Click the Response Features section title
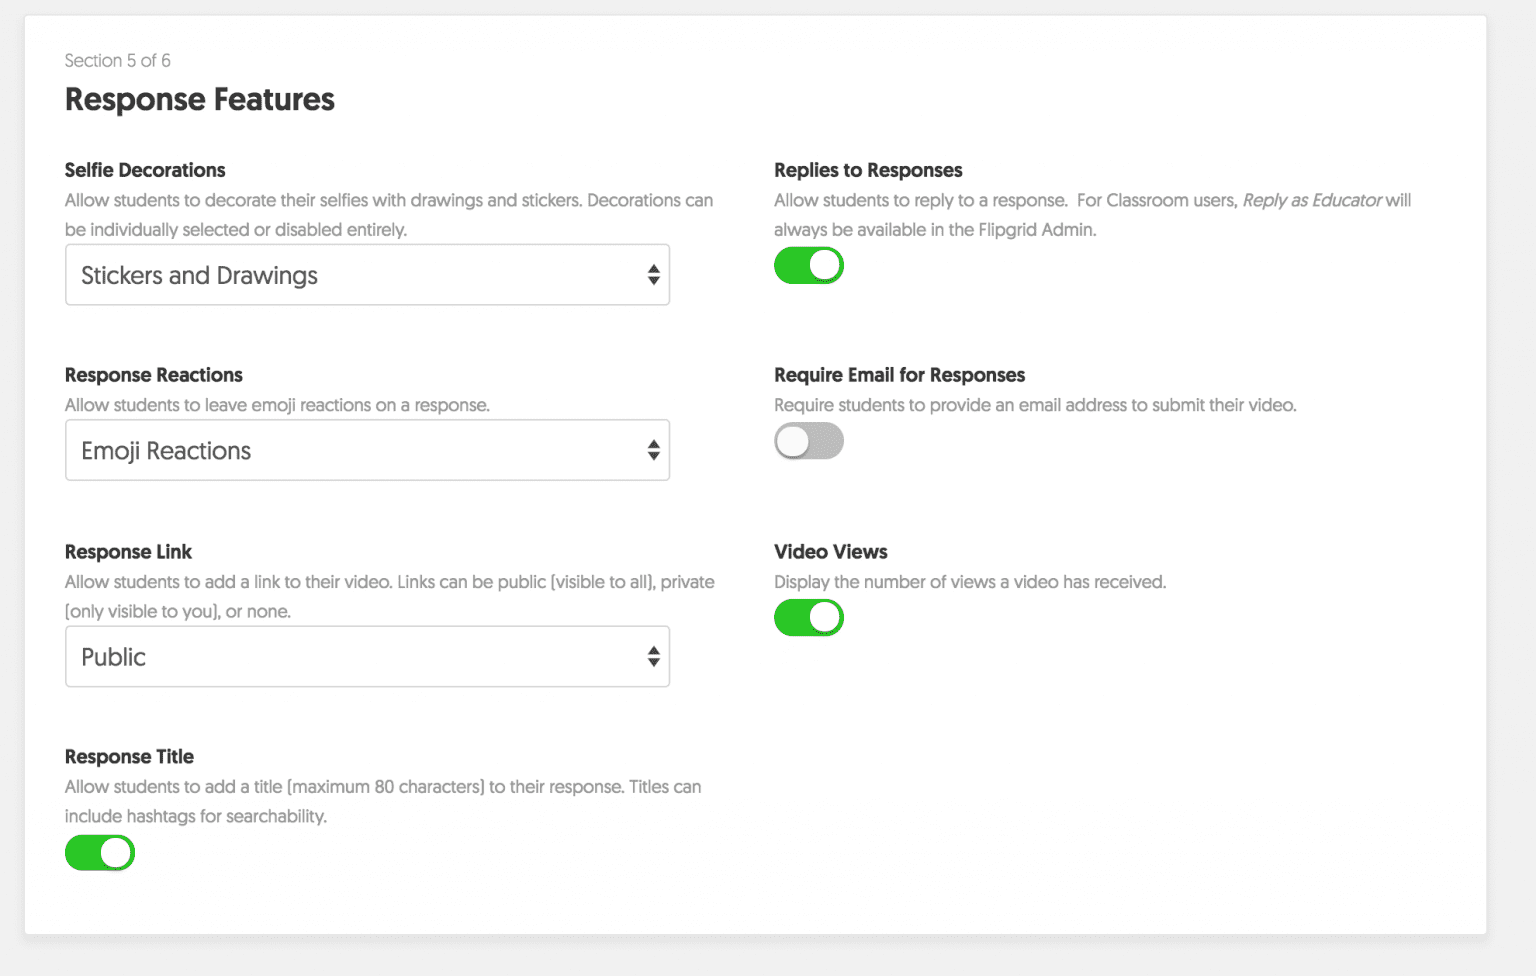Viewport: 1536px width, 976px height. 199,99
